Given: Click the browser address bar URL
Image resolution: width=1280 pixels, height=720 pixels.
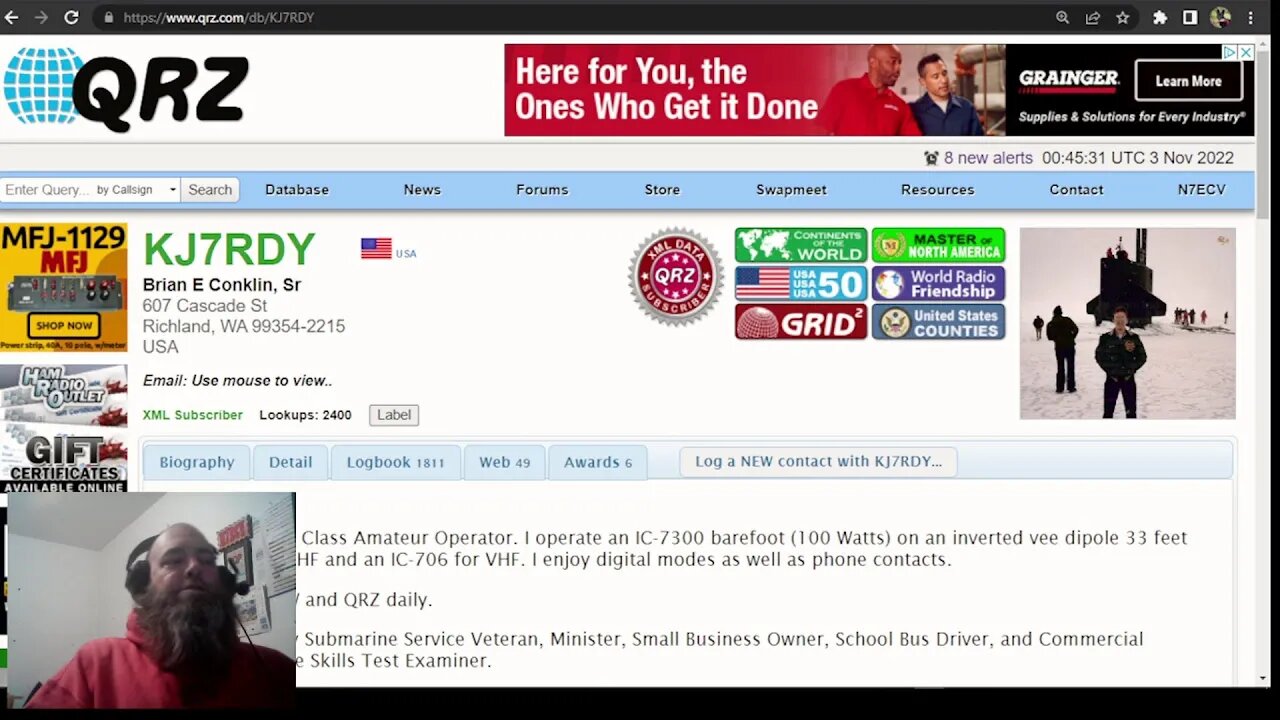Looking at the screenshot, I should 218,17.
